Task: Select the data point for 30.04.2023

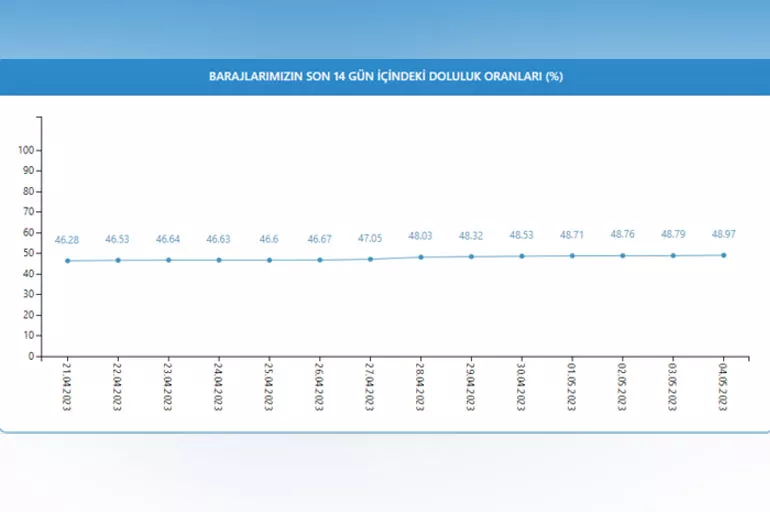Action: (x=522, y=256)
